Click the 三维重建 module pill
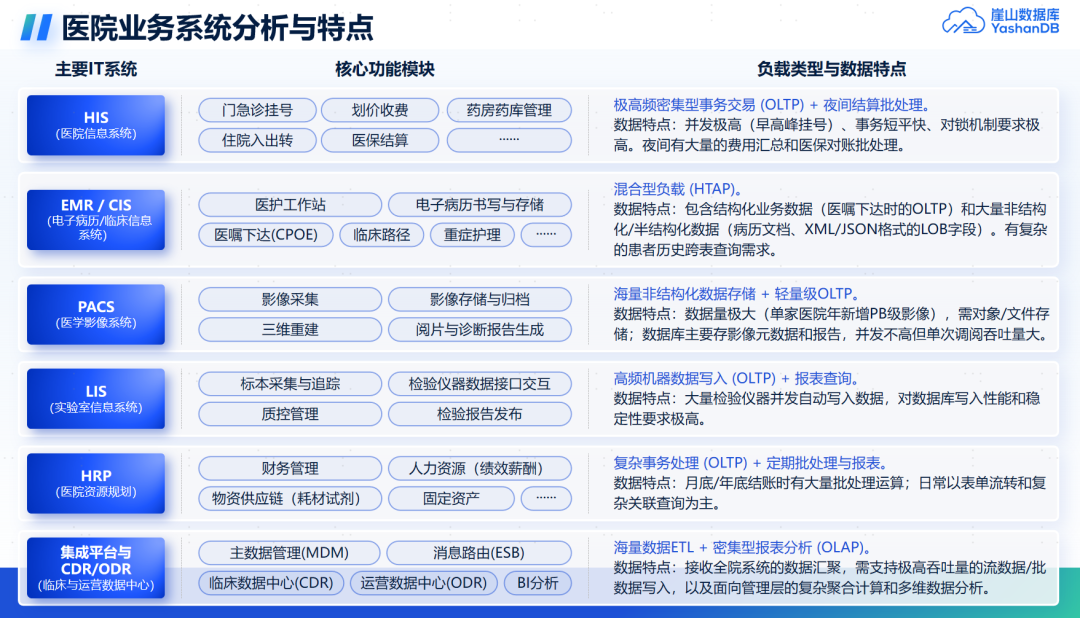1080x618 pixels. coord(290,329)
